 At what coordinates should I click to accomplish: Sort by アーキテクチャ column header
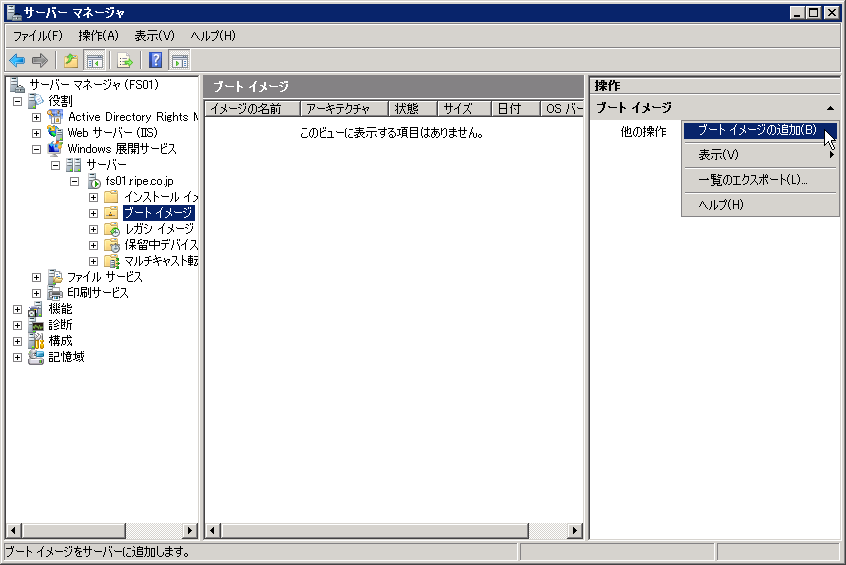tap(344, 108)
